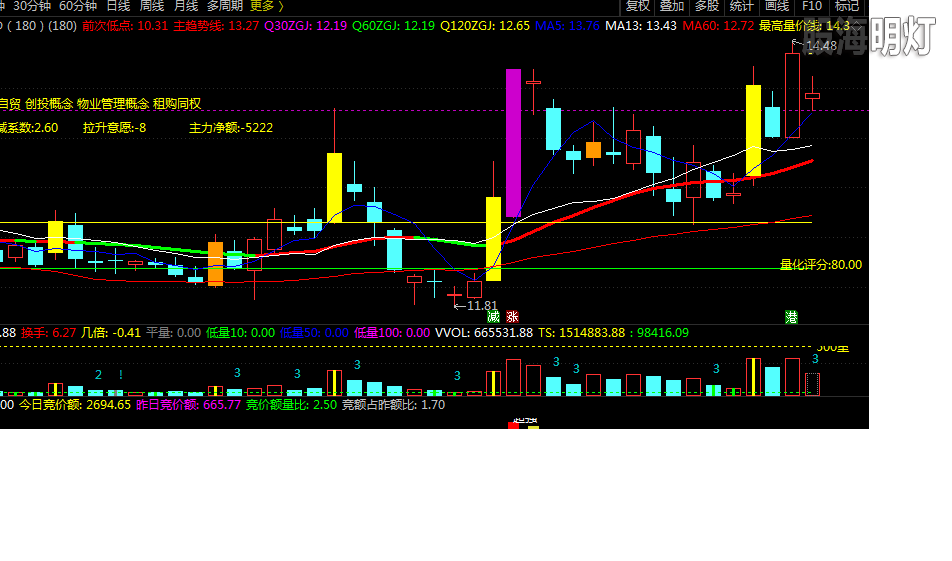Open the 画线 drawing tools
This screenshot has width=952, height=561.
tap(777, 6)
